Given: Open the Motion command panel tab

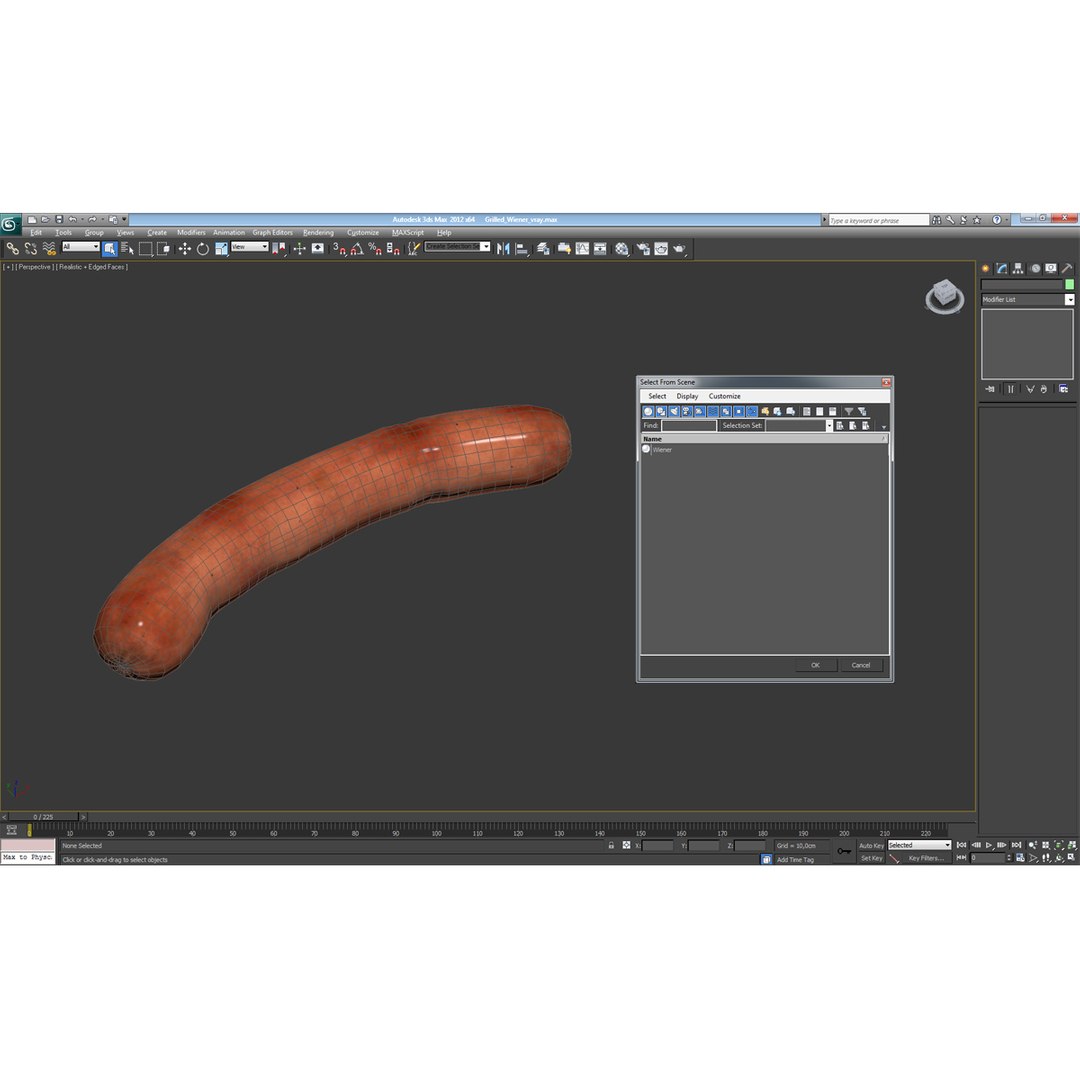Looking at the screenshot, I should coord(1035,269).
